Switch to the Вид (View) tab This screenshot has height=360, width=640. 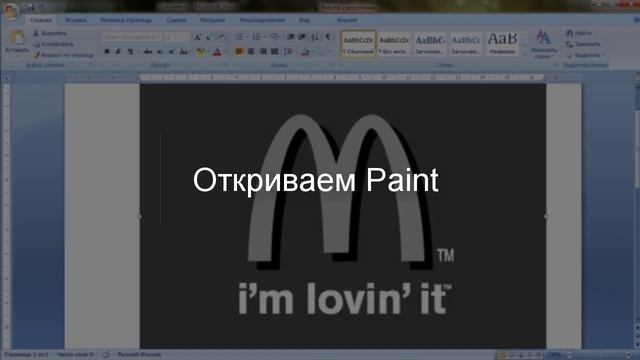(x=304, y=20)
